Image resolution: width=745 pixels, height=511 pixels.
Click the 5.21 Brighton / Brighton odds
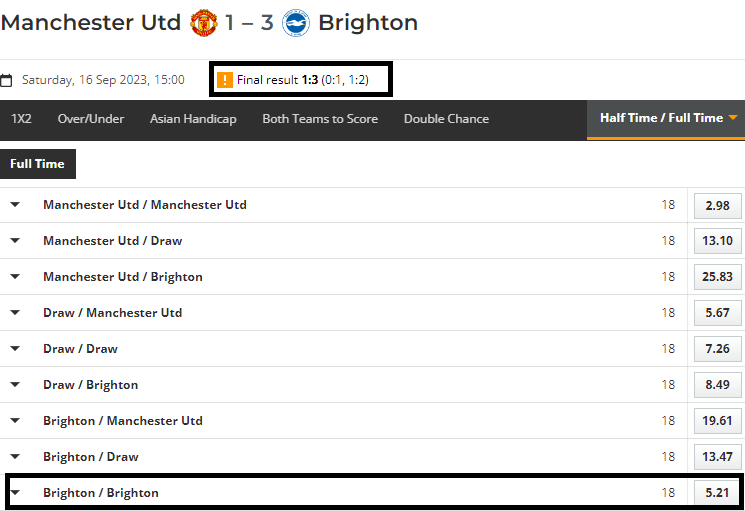[x=717, y=493]
